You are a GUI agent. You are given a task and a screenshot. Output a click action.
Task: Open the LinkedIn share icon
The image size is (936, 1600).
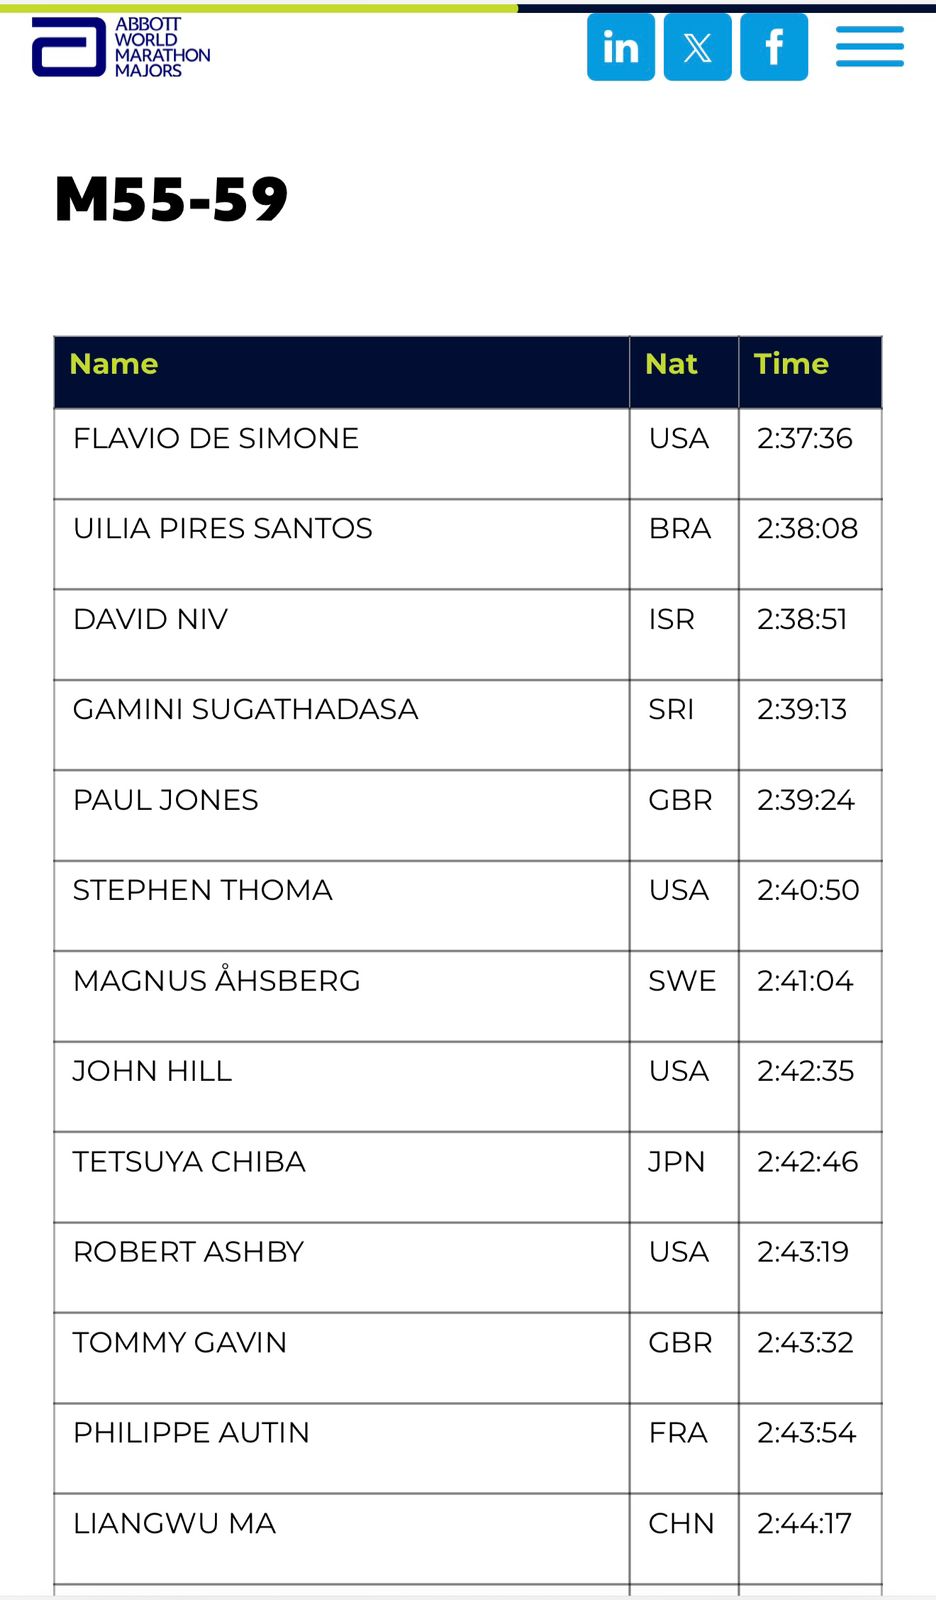(620, 47)
